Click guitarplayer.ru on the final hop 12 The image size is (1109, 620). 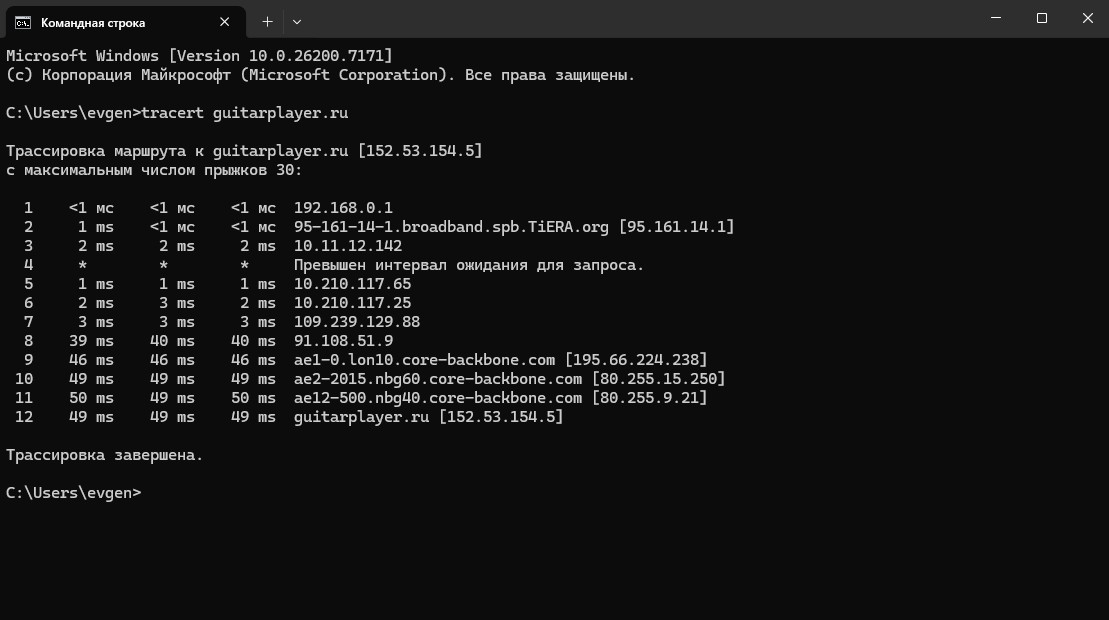pyautogui.click(x=361, y=417)
